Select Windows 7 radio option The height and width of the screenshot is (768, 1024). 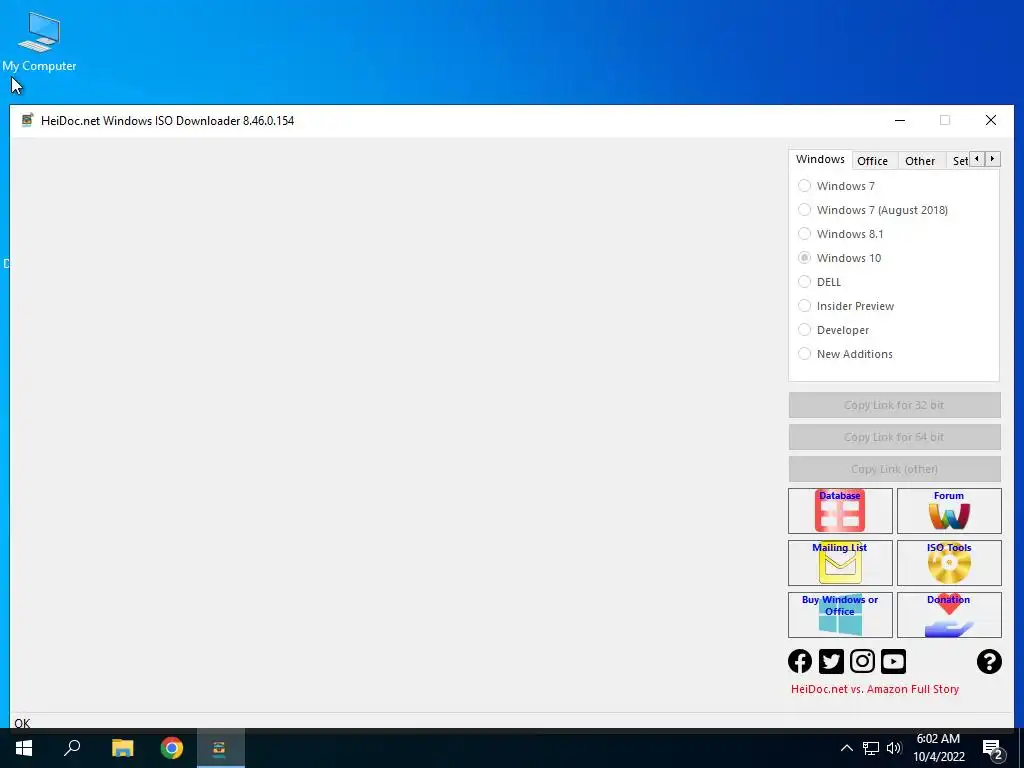pyautogui.click(x=837, y=186)
